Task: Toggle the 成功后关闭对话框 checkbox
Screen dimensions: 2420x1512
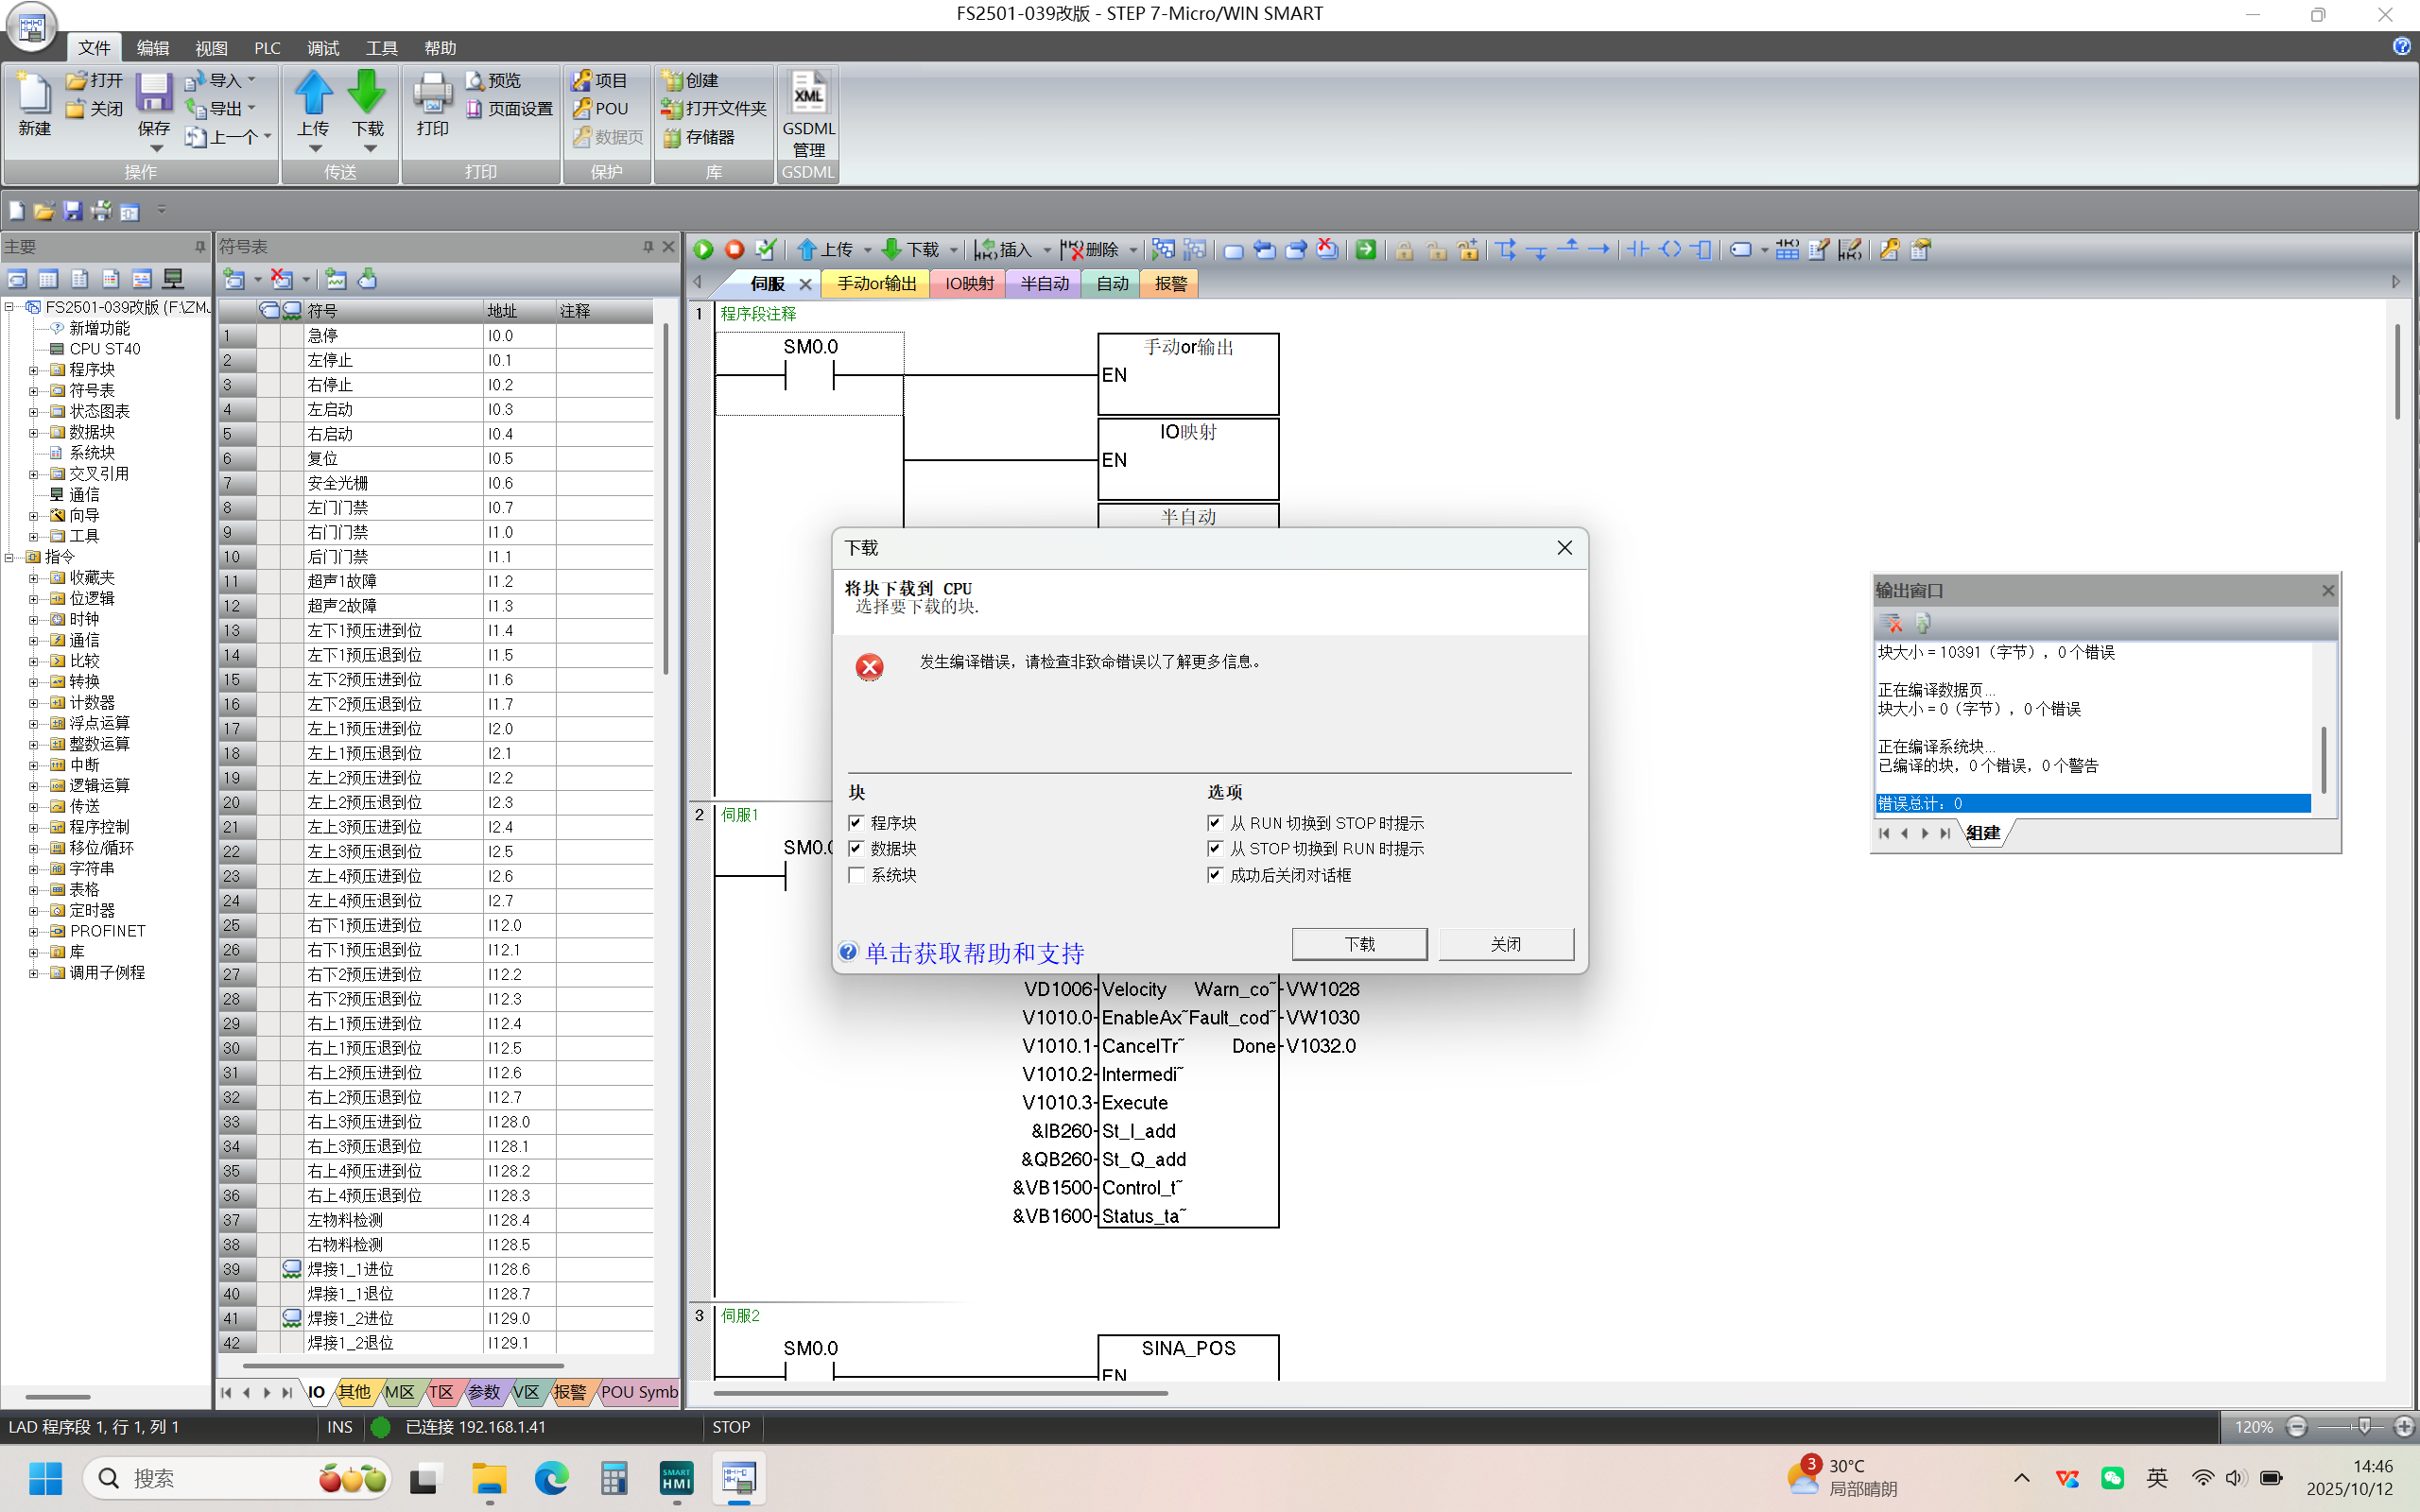Action: pyautogui.click(x=1215, y=875)
